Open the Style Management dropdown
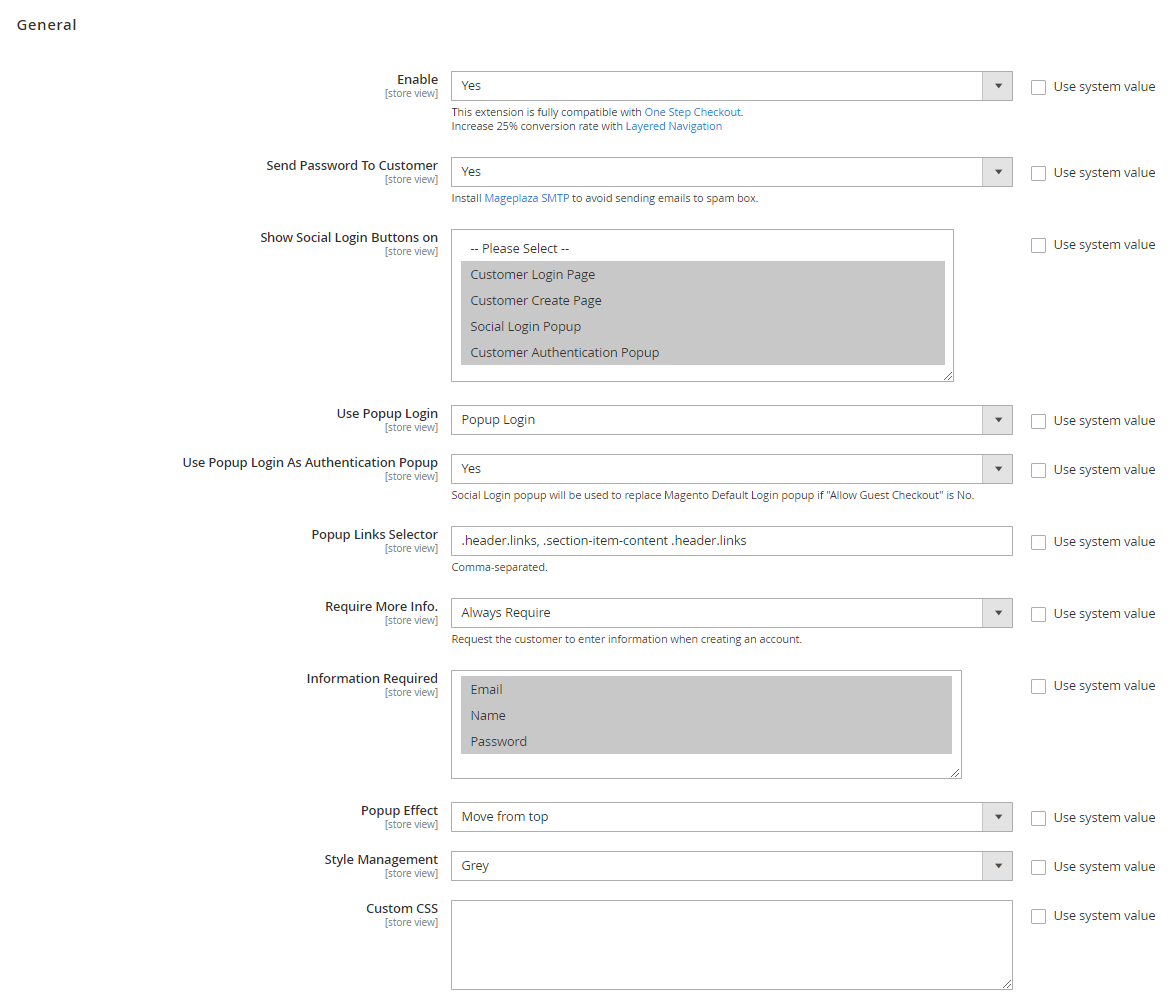The height and width of the screenshot is (993, 1170). pos(731,866)
